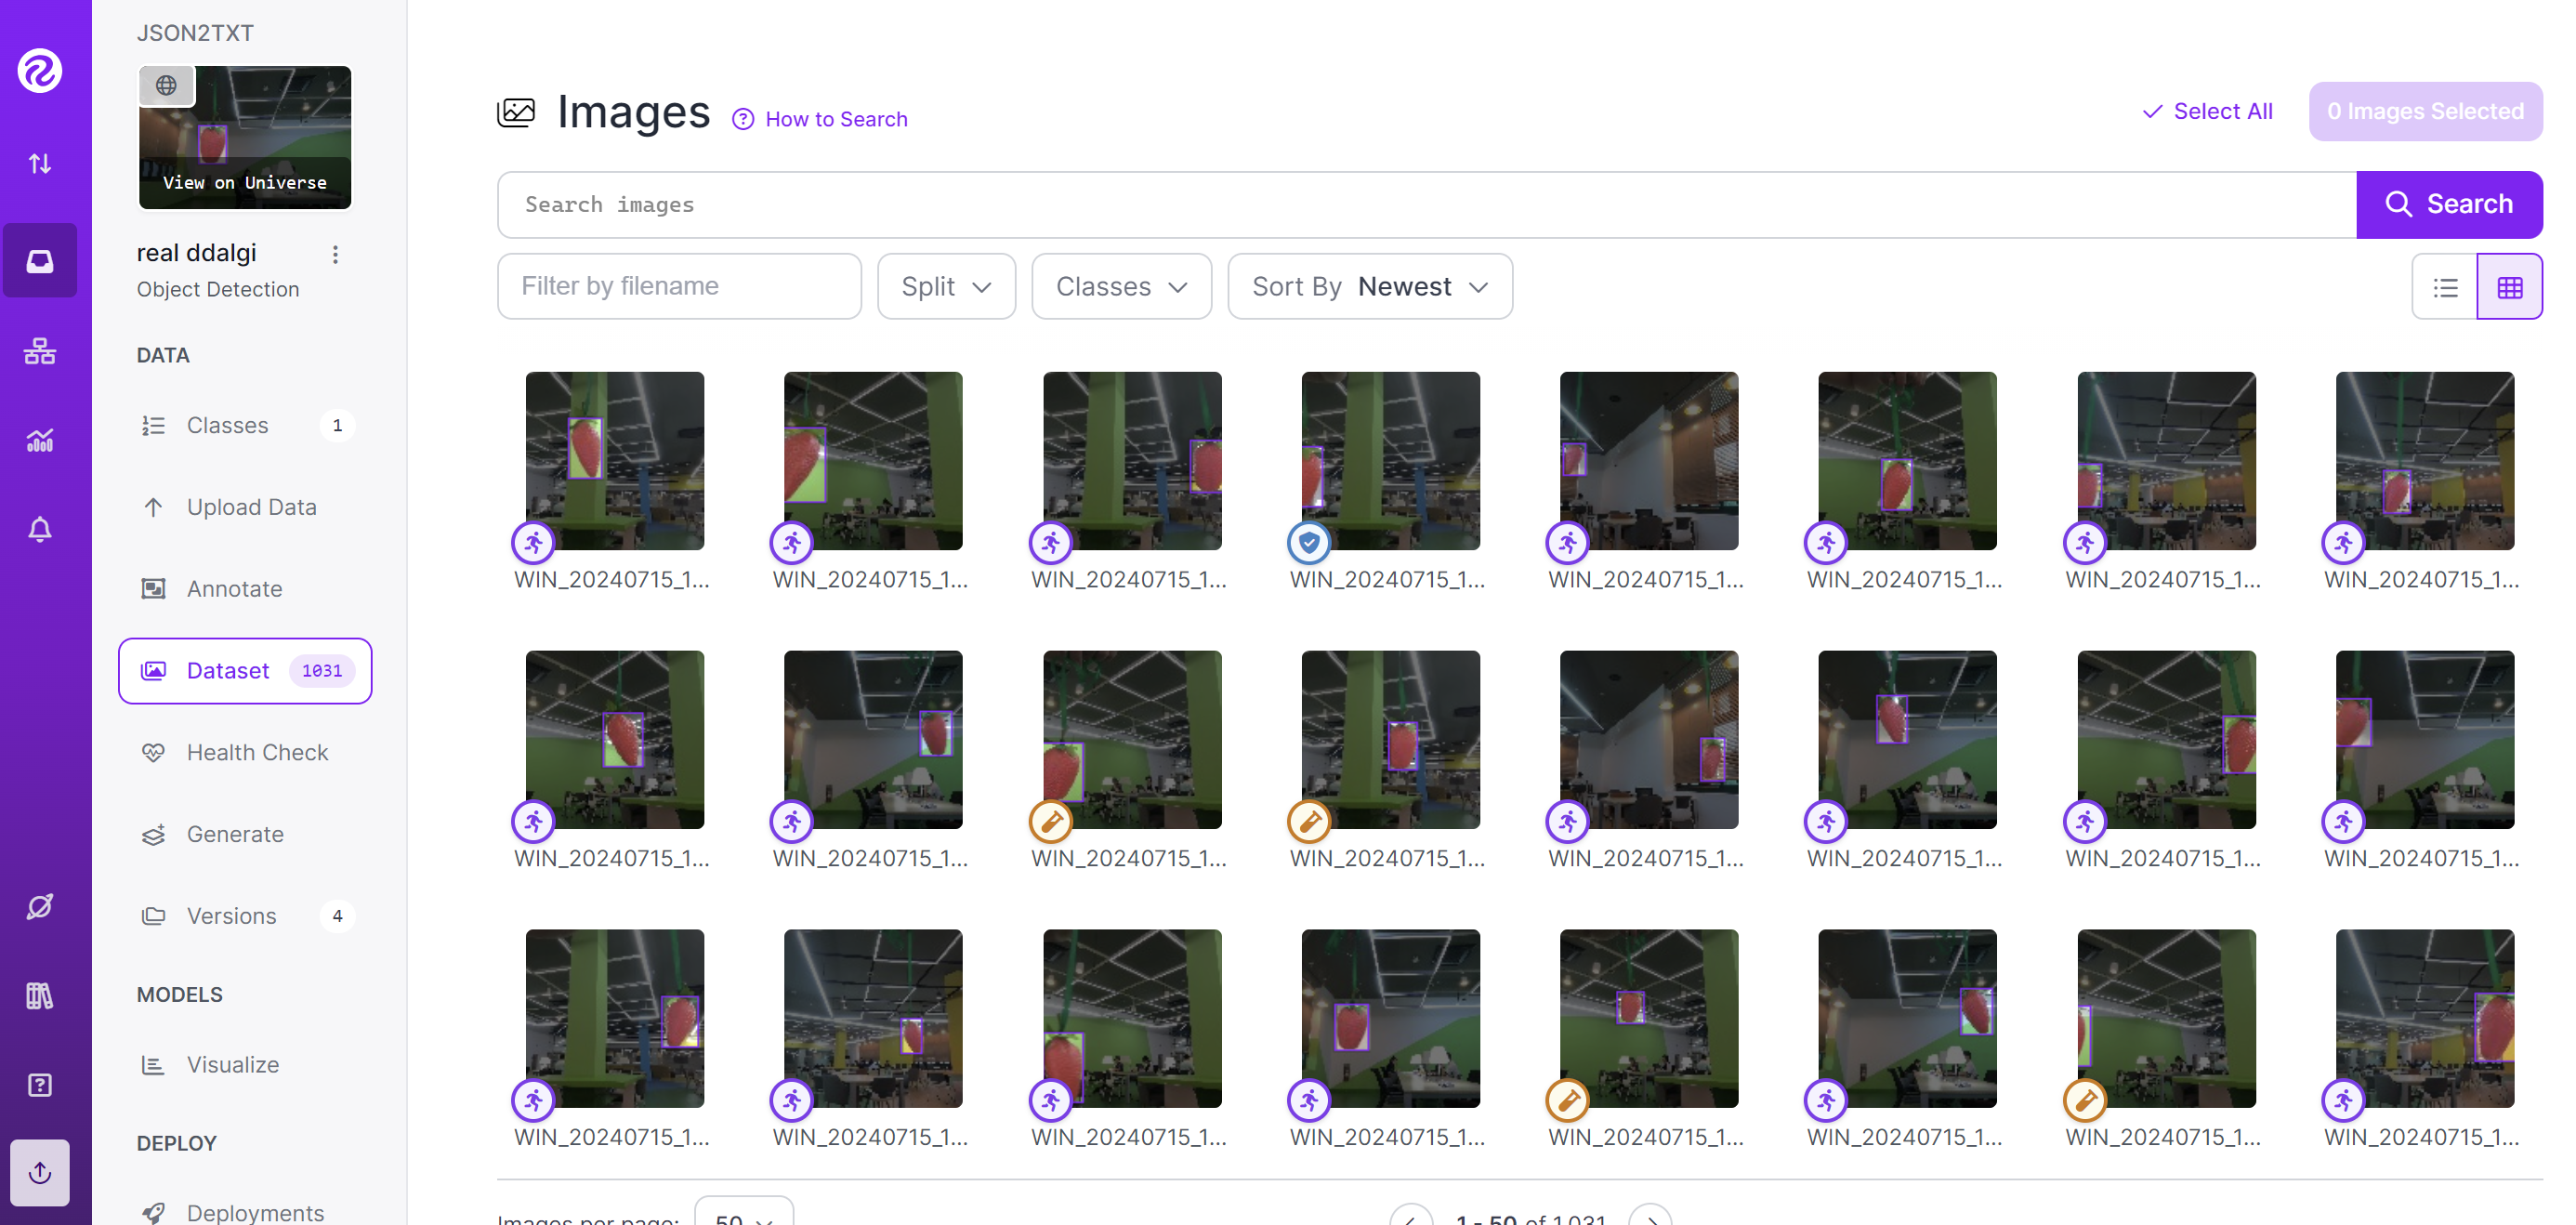Open the Classes filter dropdown
2576x1225 pixels.
(x=1121, y=287)
